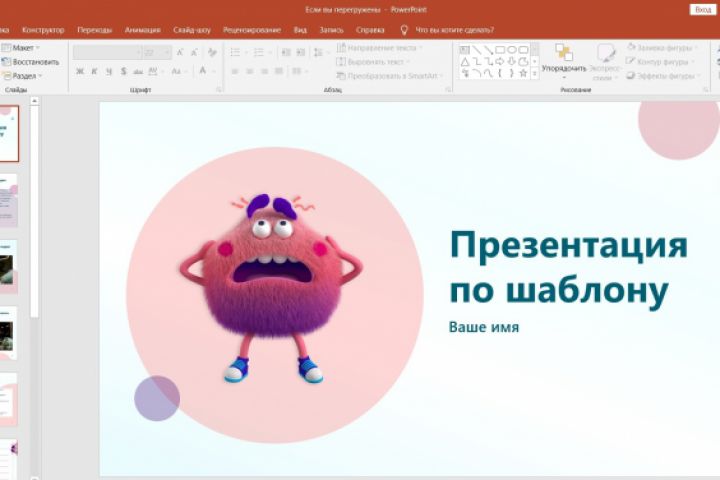The width and height of the screenshot is (720, 480).
Task: Click the font color A swatch
Action: coord(202,71)
